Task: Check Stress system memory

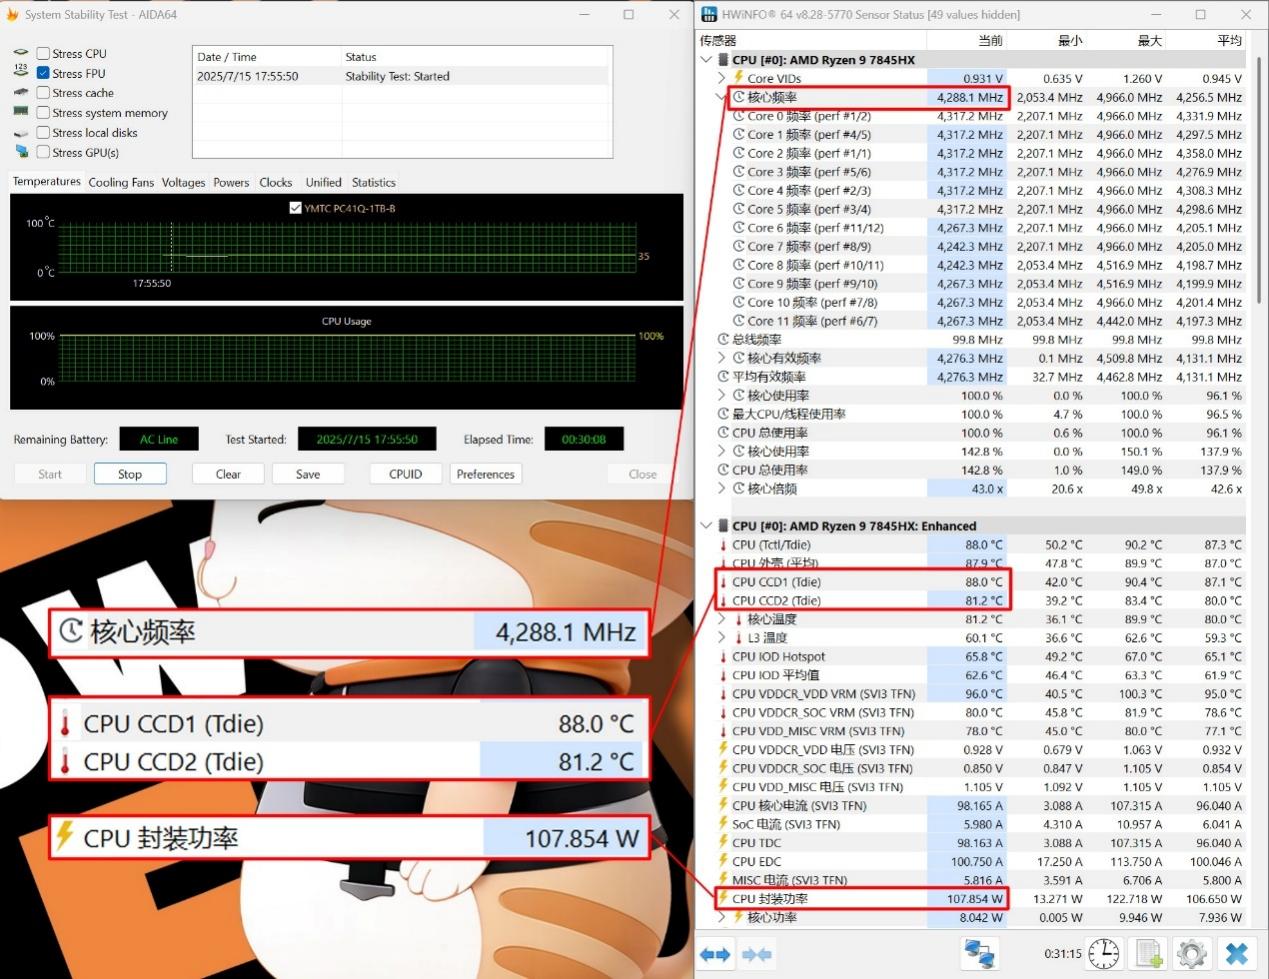Action: (43, 112)
